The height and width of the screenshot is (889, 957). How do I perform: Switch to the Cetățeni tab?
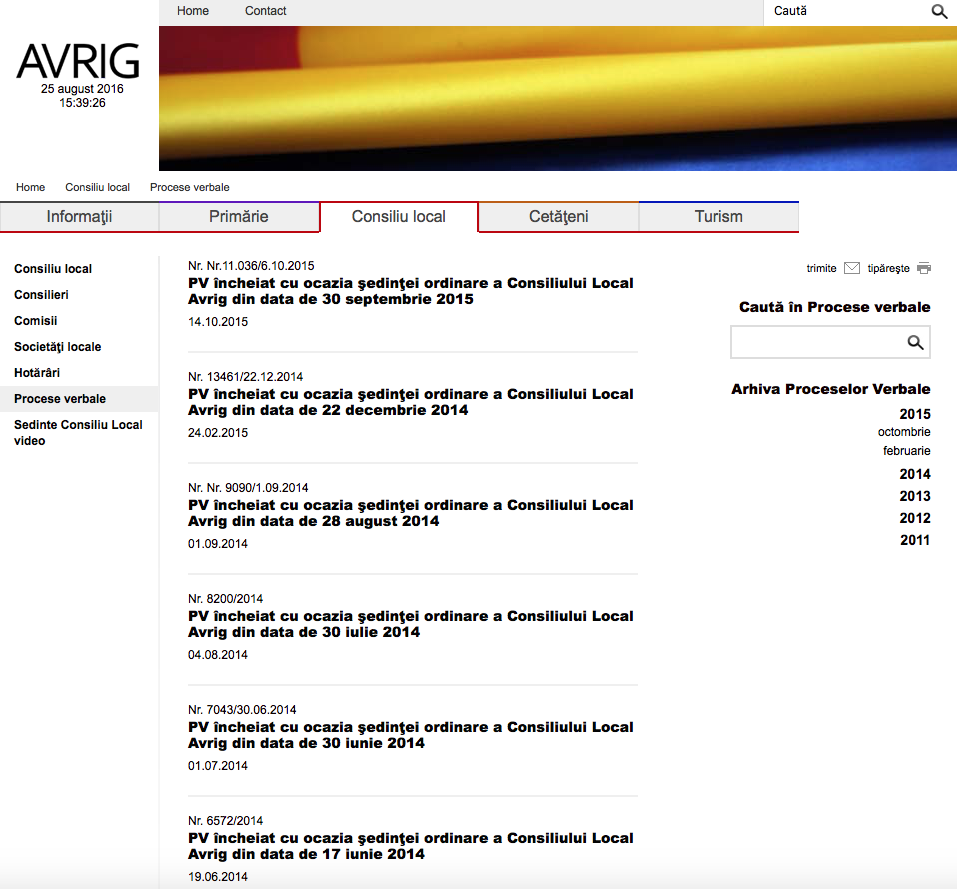click(x=558, y=217)
